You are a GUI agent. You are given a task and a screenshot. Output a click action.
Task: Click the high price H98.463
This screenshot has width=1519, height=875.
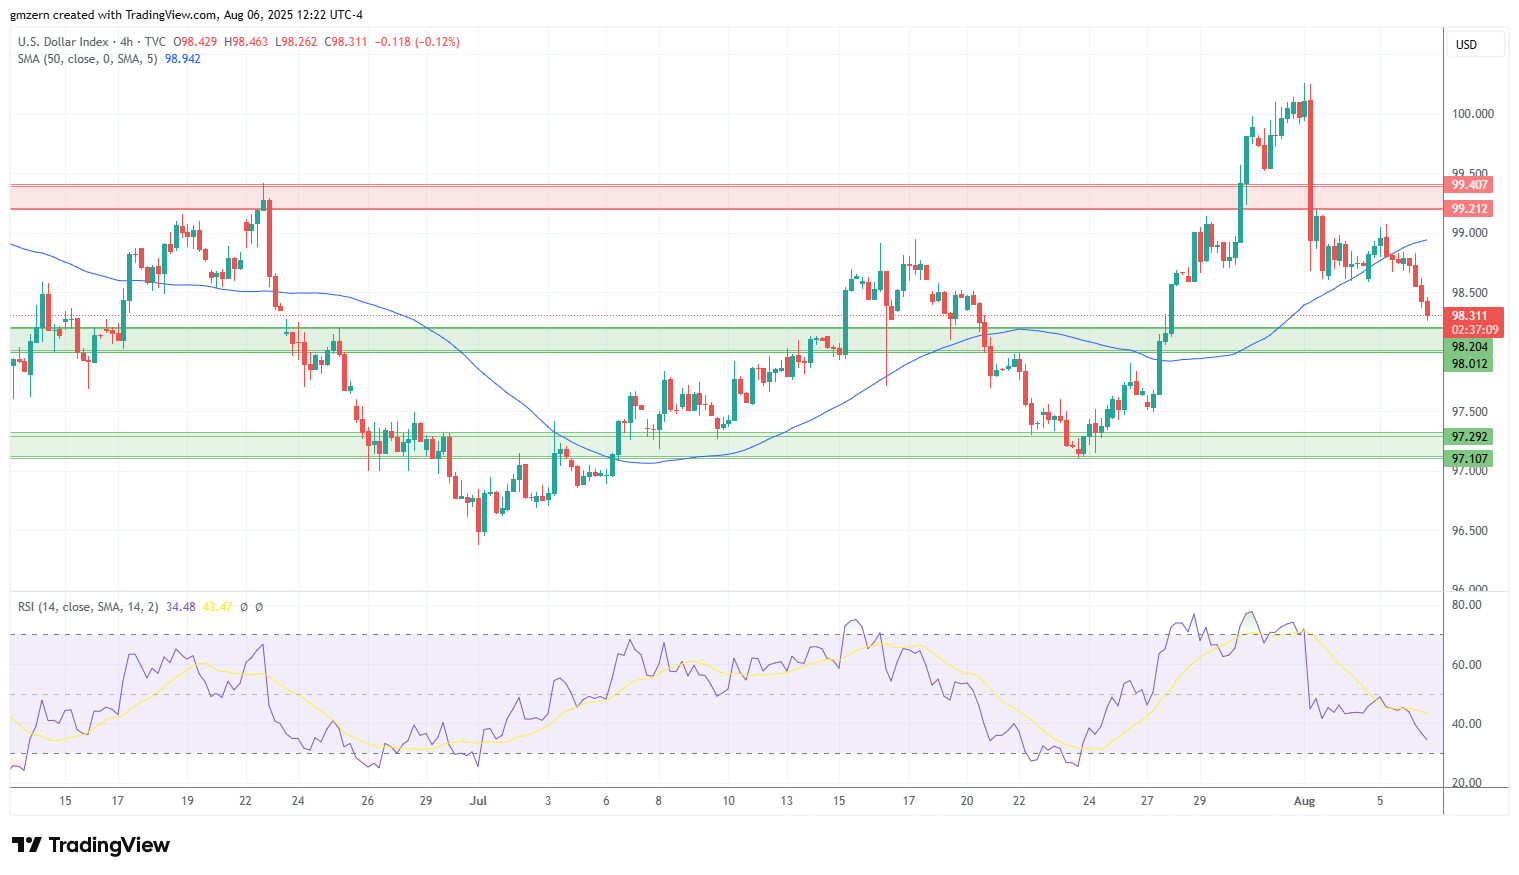[x=246, y=42]
